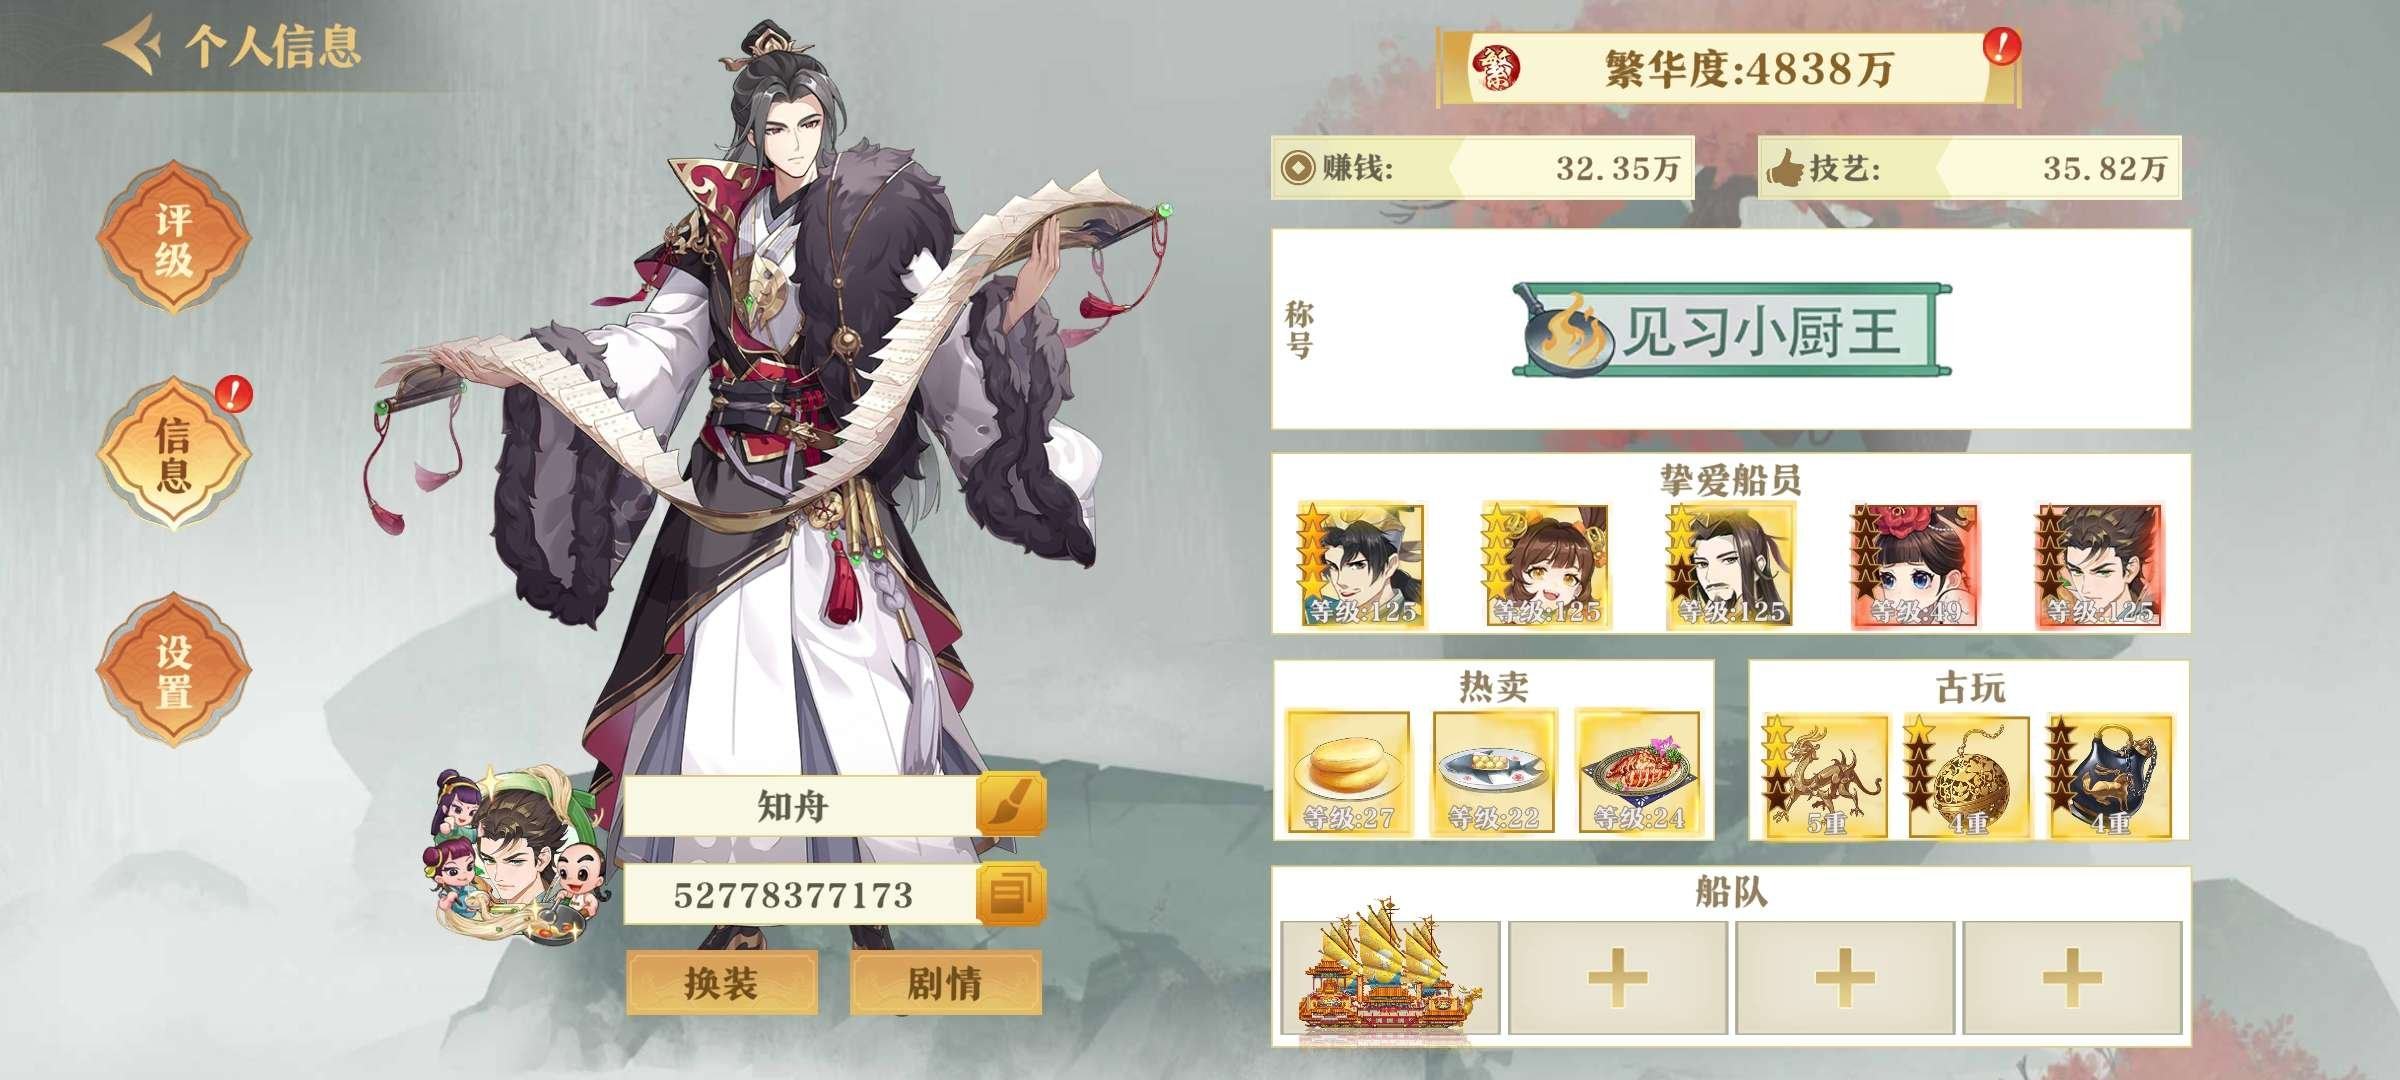The image size is (2400, 1080).
Task: Copy the player ID with the copy icon
Action: [x=1010, y=893]
